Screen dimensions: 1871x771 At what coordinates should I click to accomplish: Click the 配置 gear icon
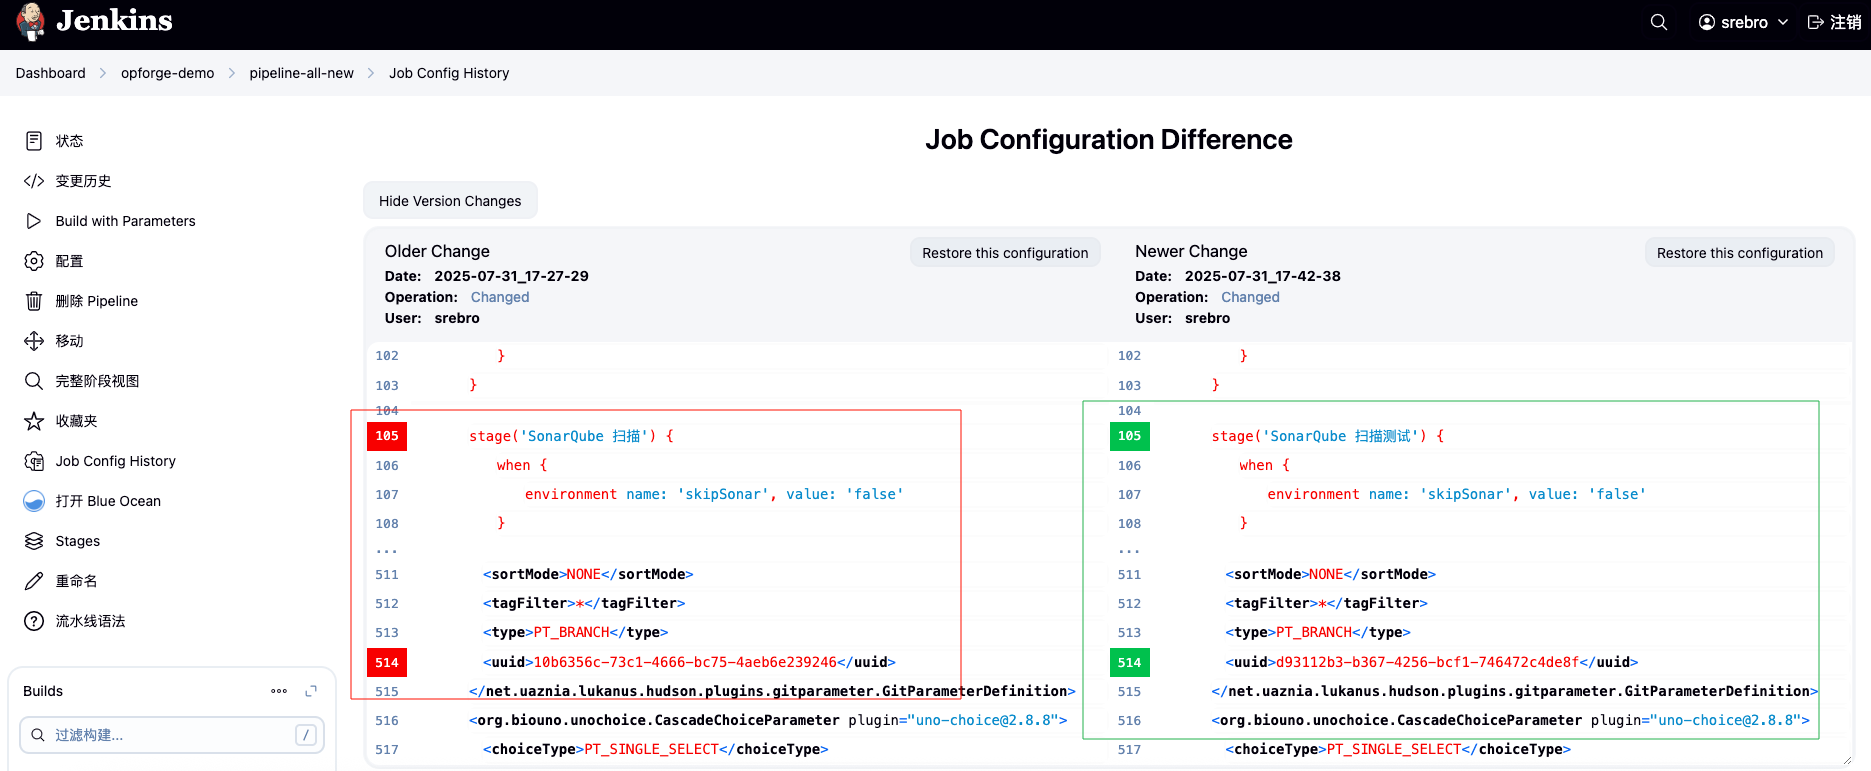click(34, 261)
